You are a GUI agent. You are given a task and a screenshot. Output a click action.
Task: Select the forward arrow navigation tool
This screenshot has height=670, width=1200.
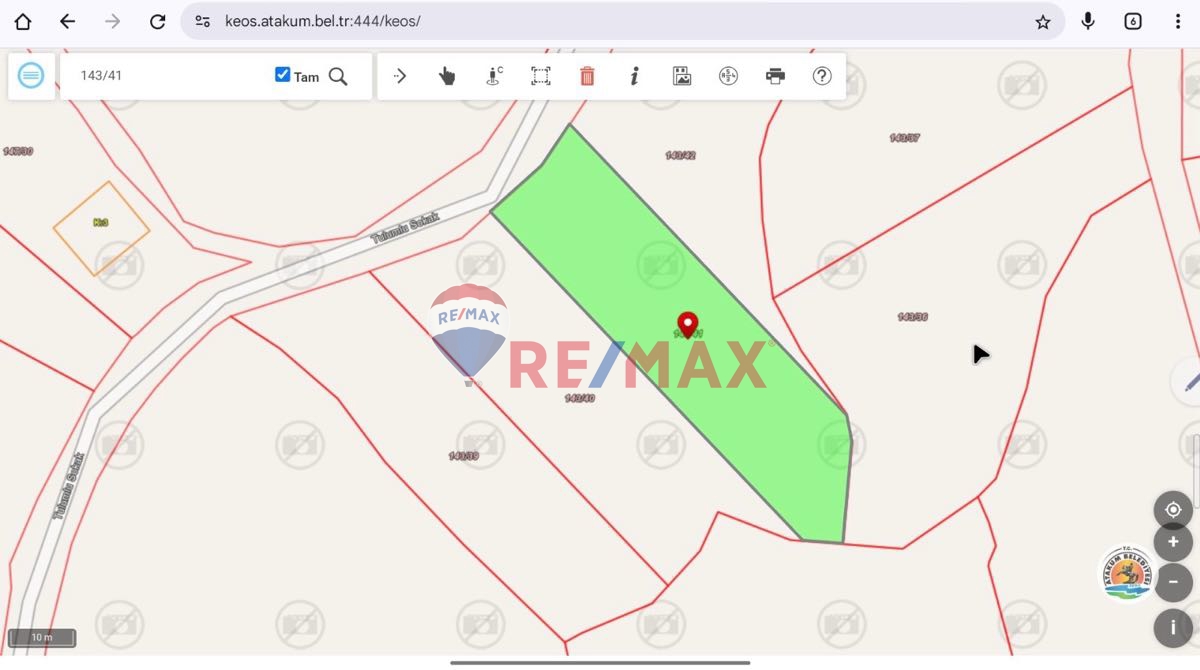tap(399, 75)
